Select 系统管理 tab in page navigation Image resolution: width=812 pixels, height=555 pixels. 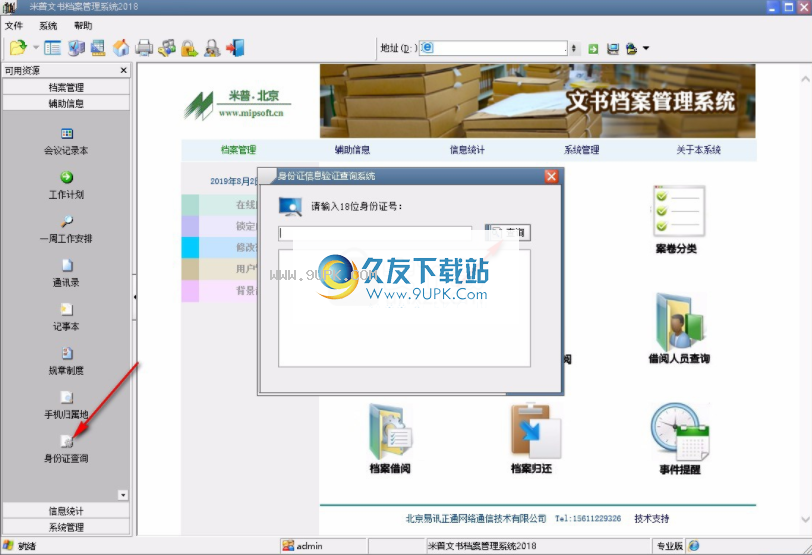pos(582,150)
